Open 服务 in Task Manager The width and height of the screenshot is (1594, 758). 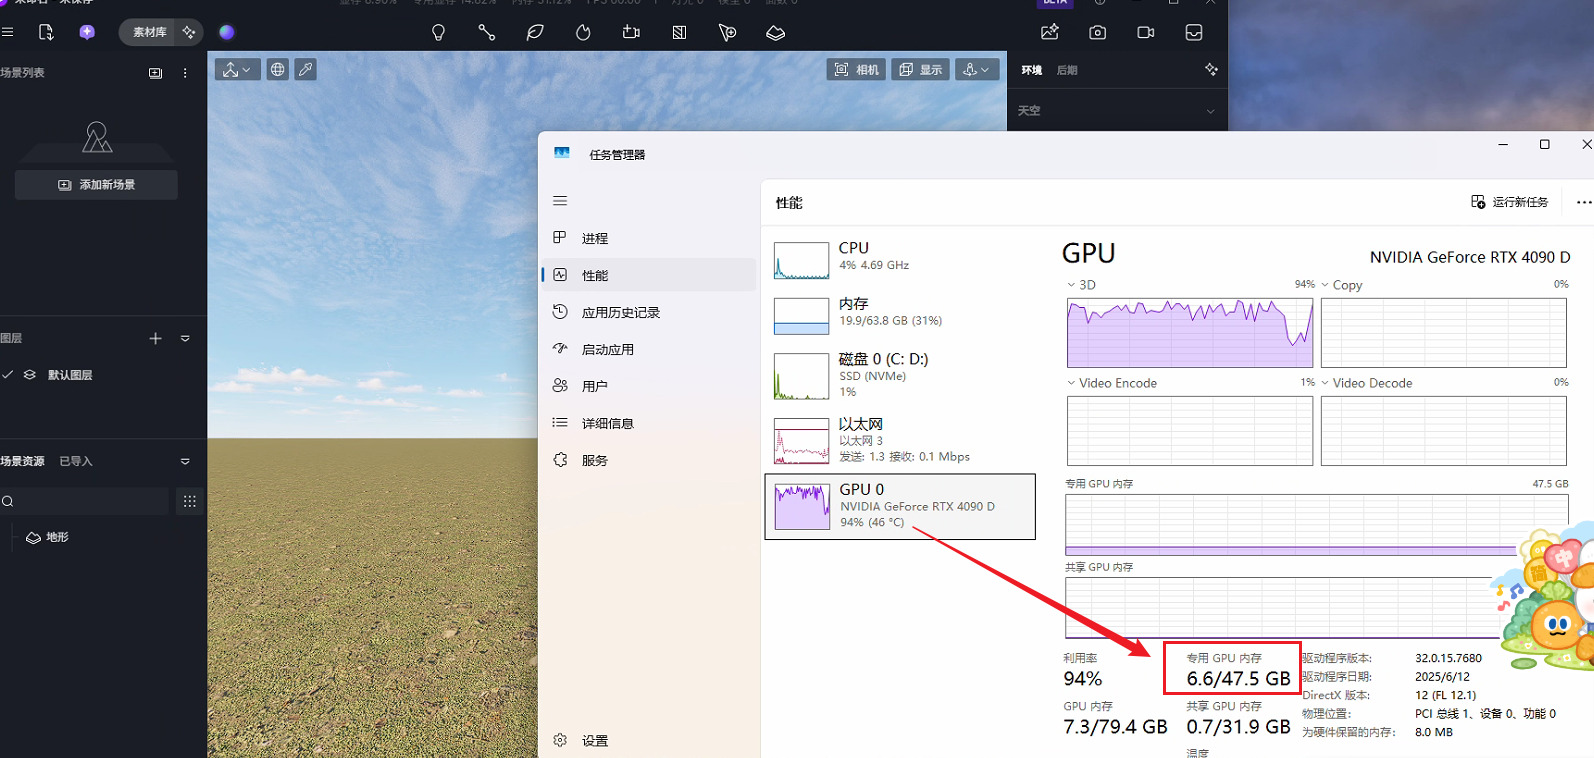(x=649, y=460)
